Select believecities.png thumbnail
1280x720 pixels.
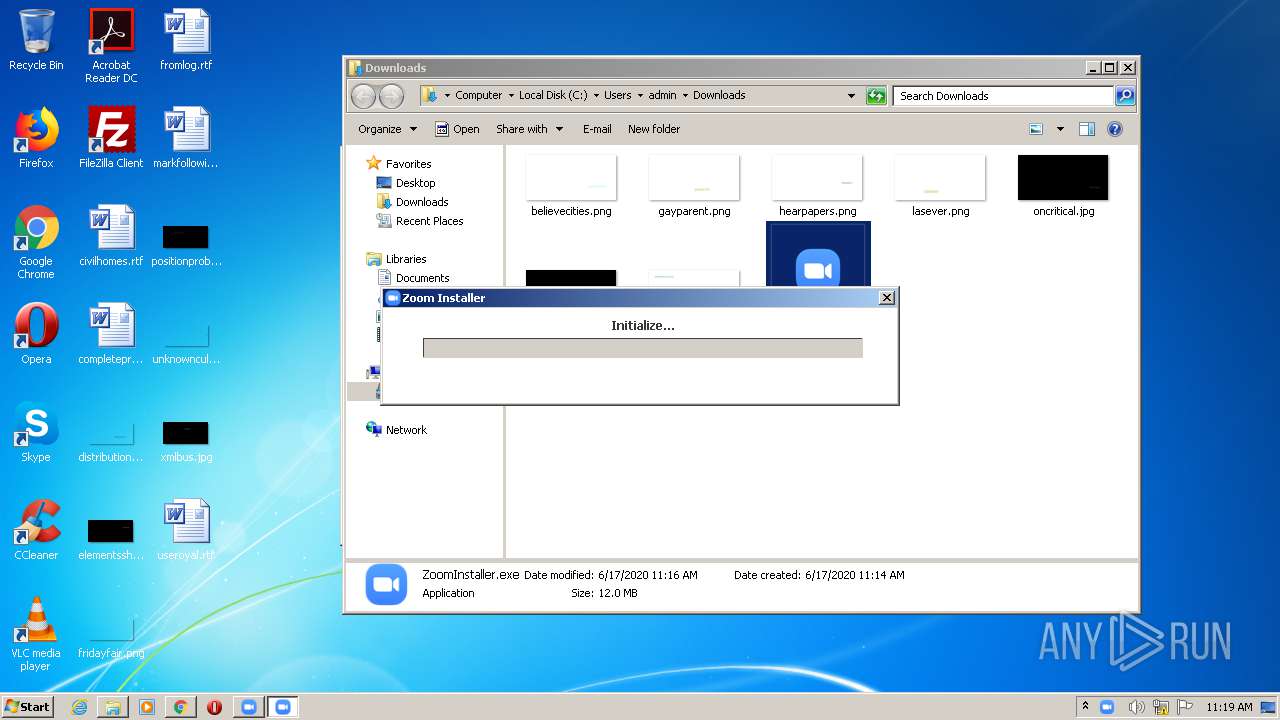(571, 186)
